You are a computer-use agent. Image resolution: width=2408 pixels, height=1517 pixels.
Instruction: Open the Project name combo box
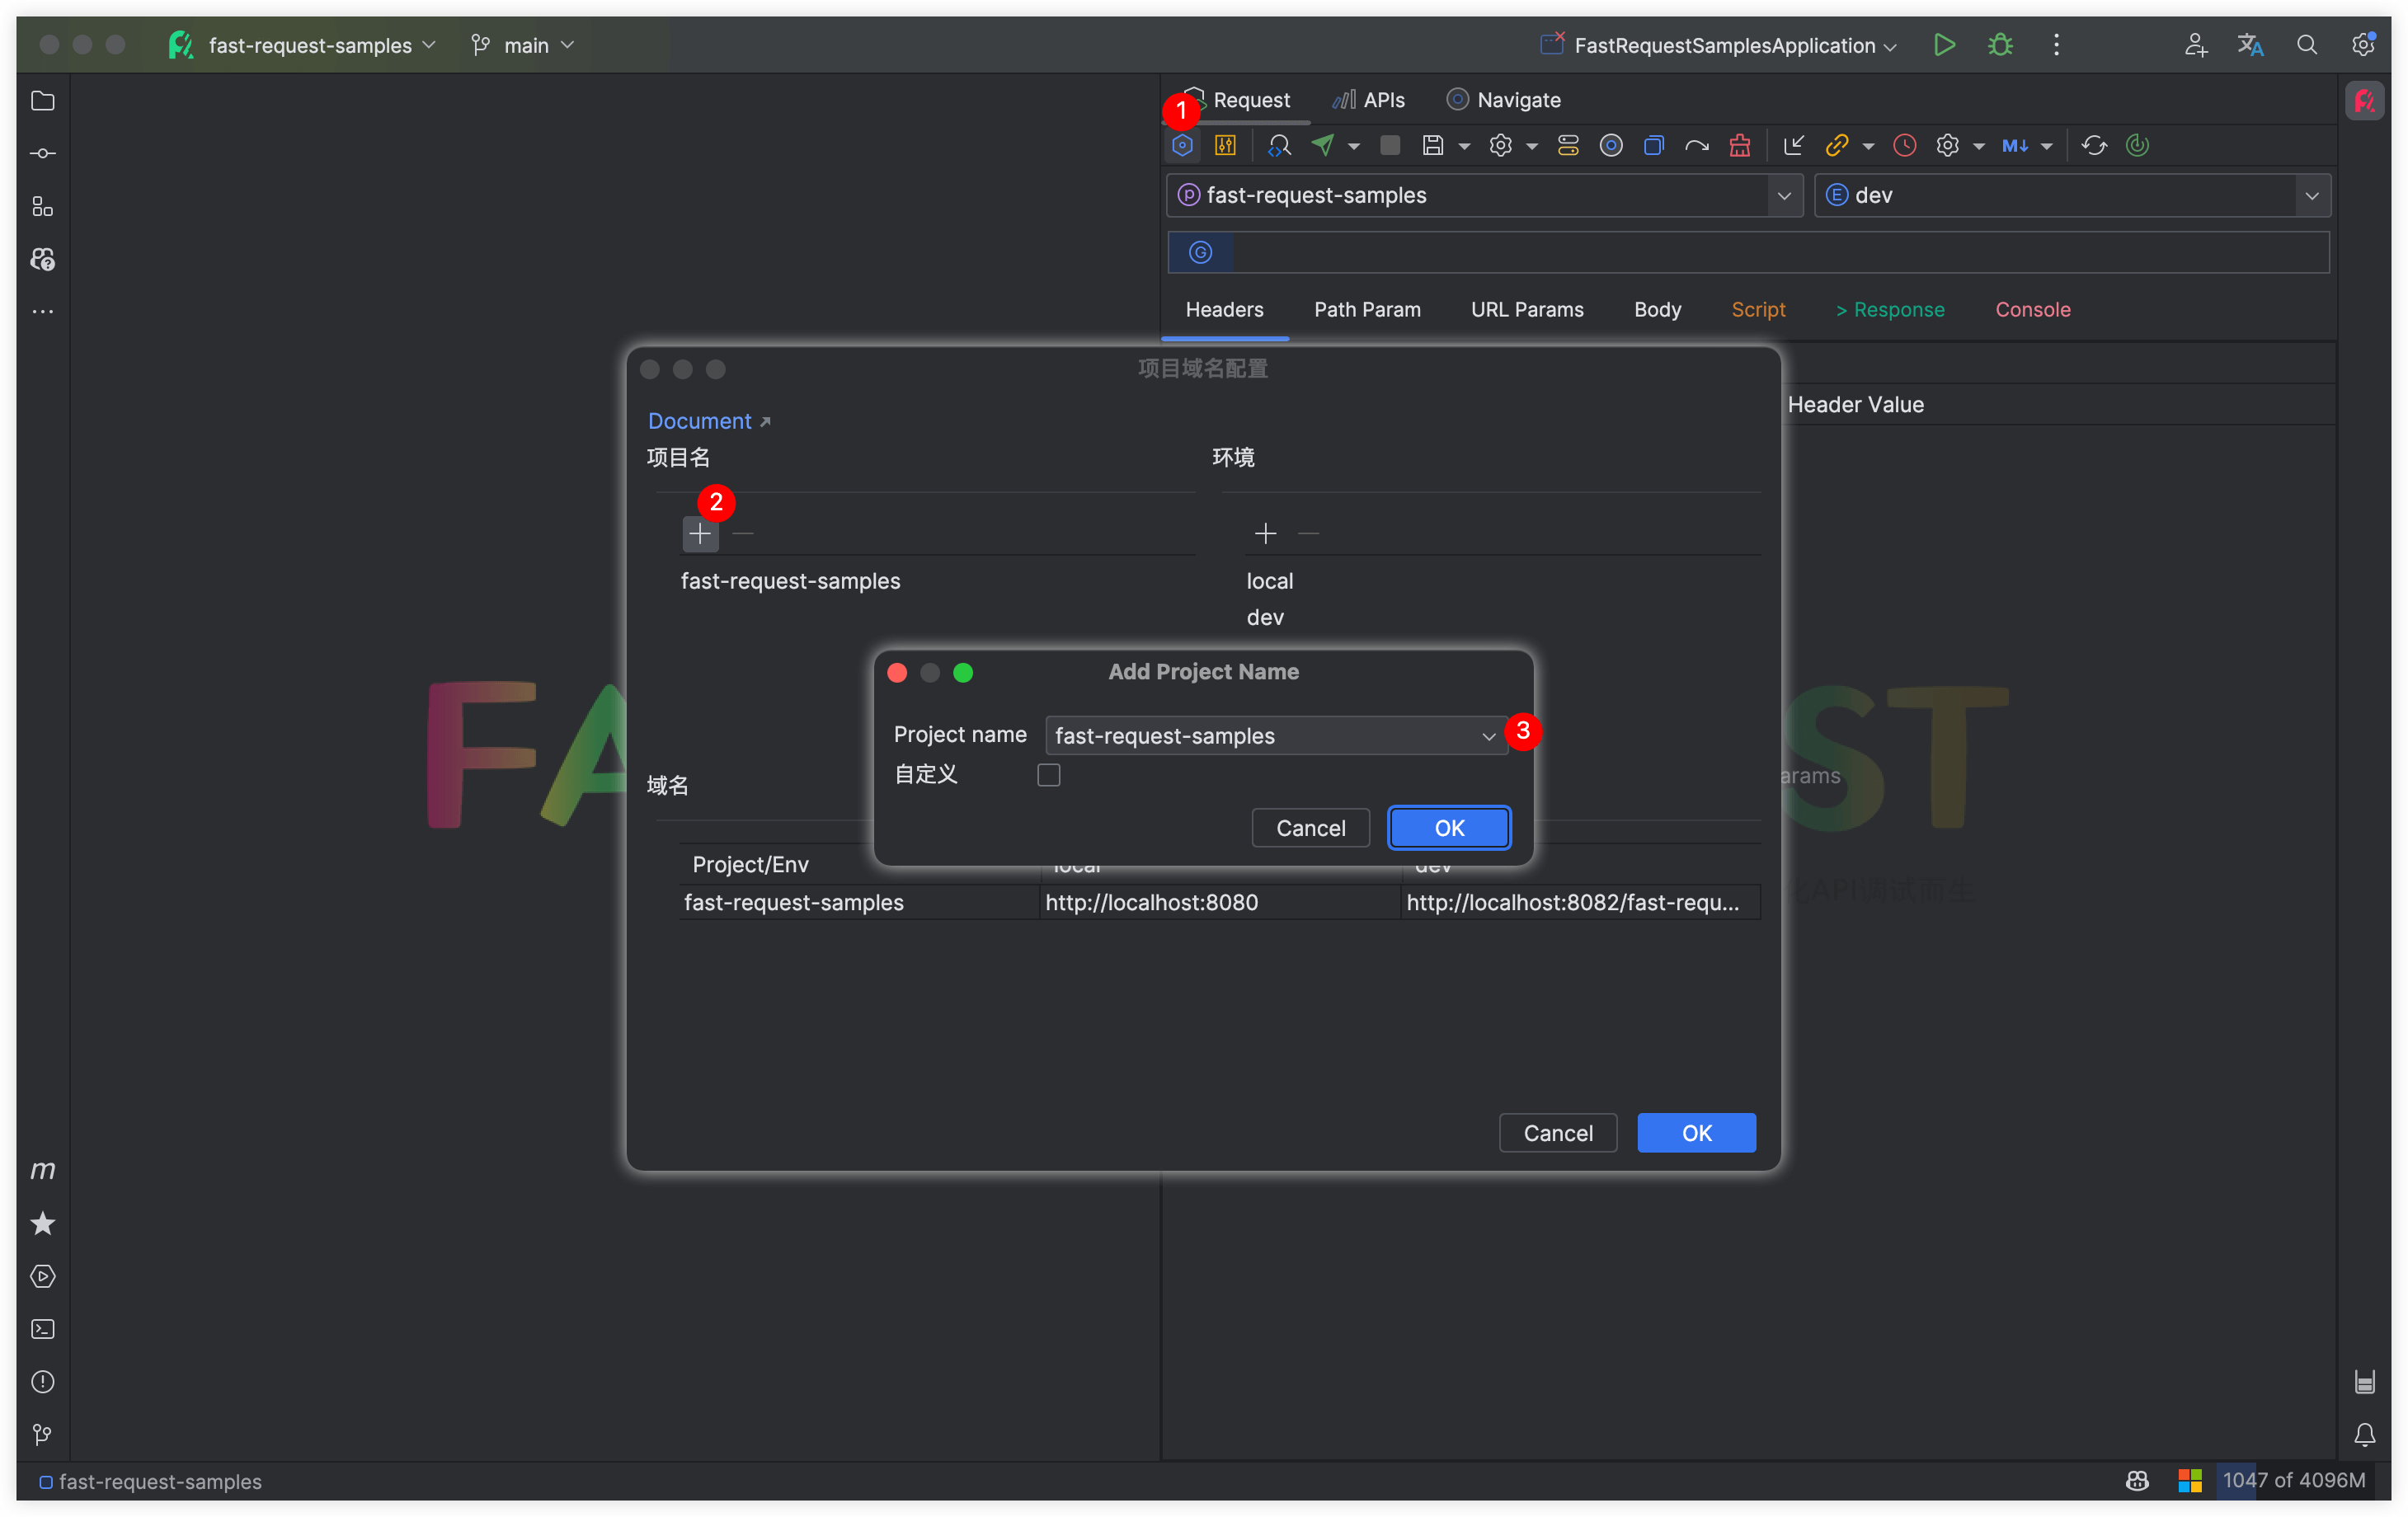1275,736
